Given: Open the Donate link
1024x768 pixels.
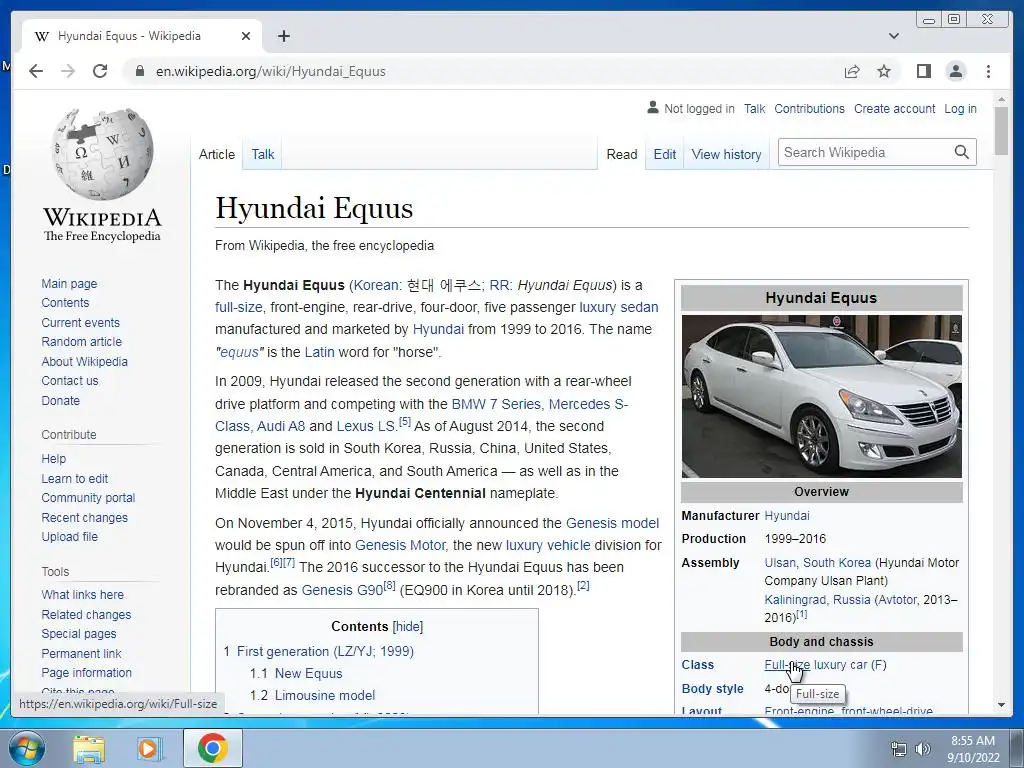Looking at the screenshot, I should point(60,400).
